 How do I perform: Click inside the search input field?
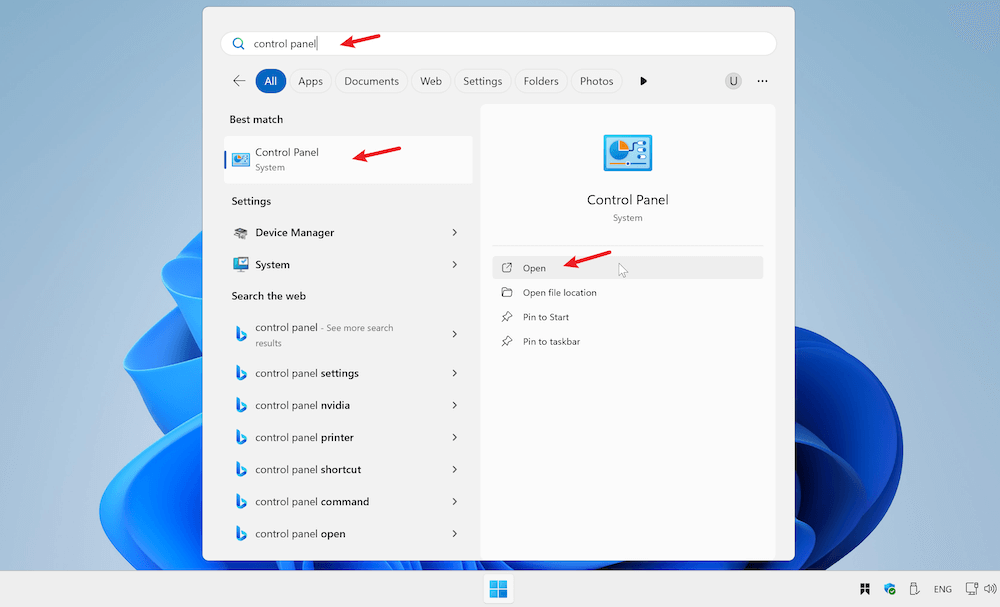pyautogui.click(x=400, y=43)
